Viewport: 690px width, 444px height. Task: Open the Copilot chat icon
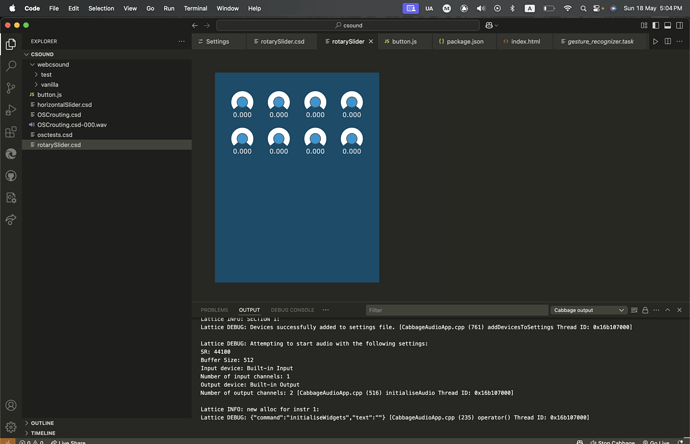[489, 26]
